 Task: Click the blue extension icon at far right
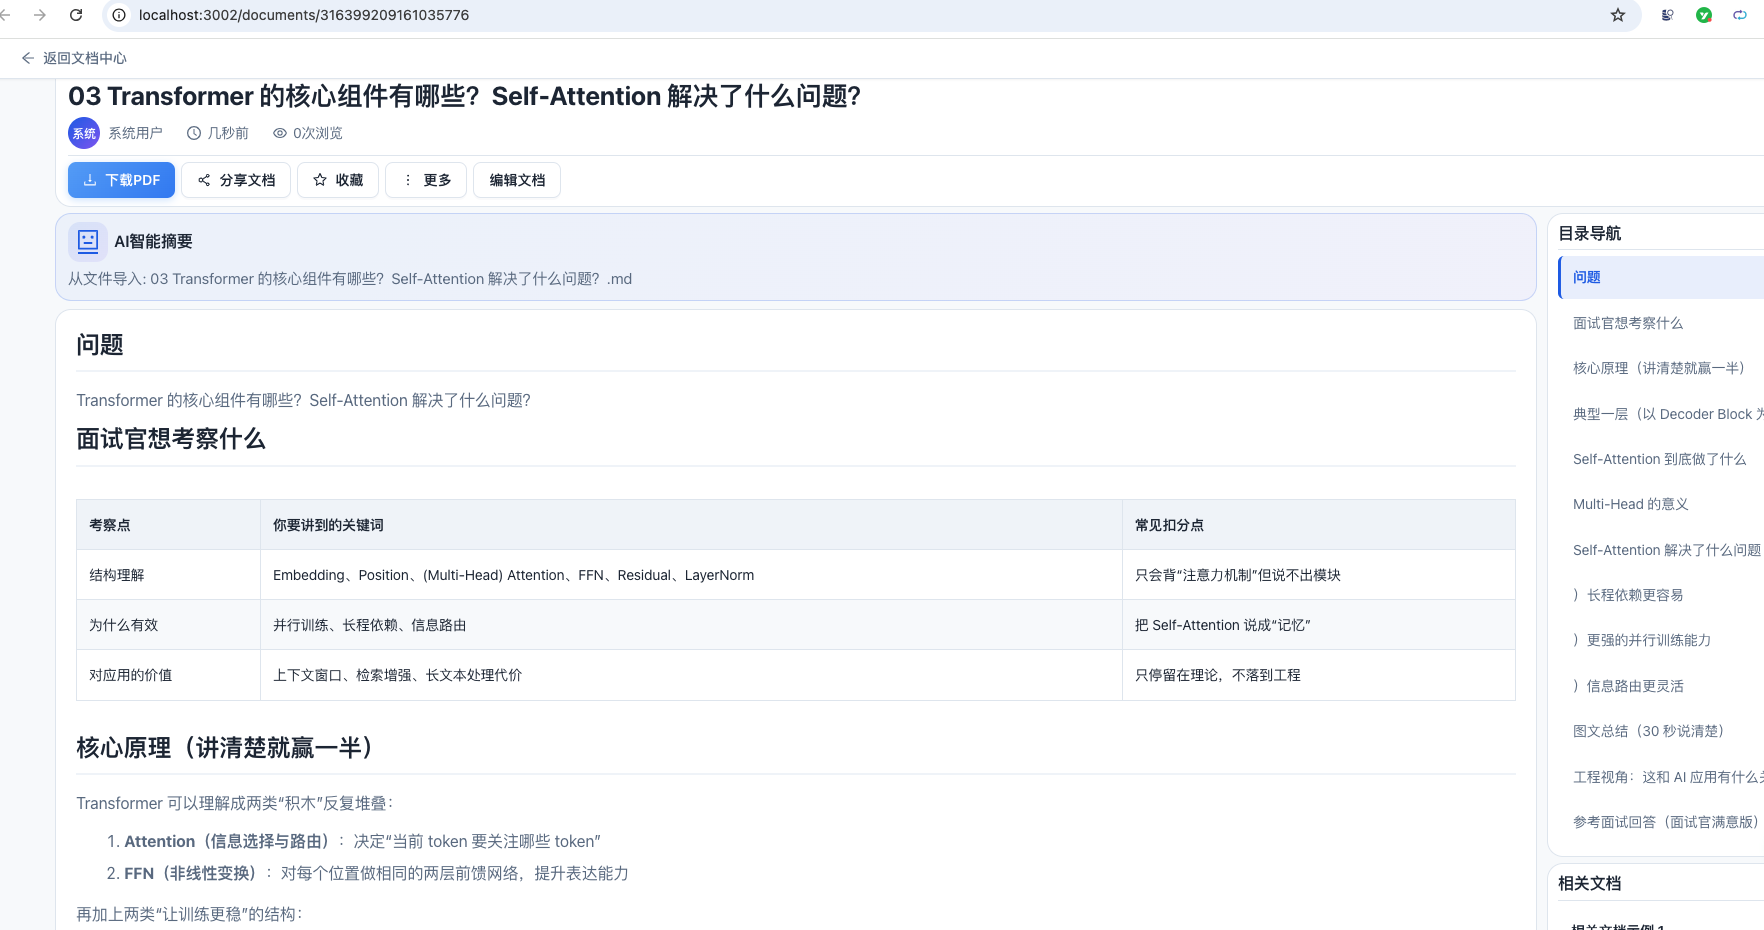[x=1740, y=15]
